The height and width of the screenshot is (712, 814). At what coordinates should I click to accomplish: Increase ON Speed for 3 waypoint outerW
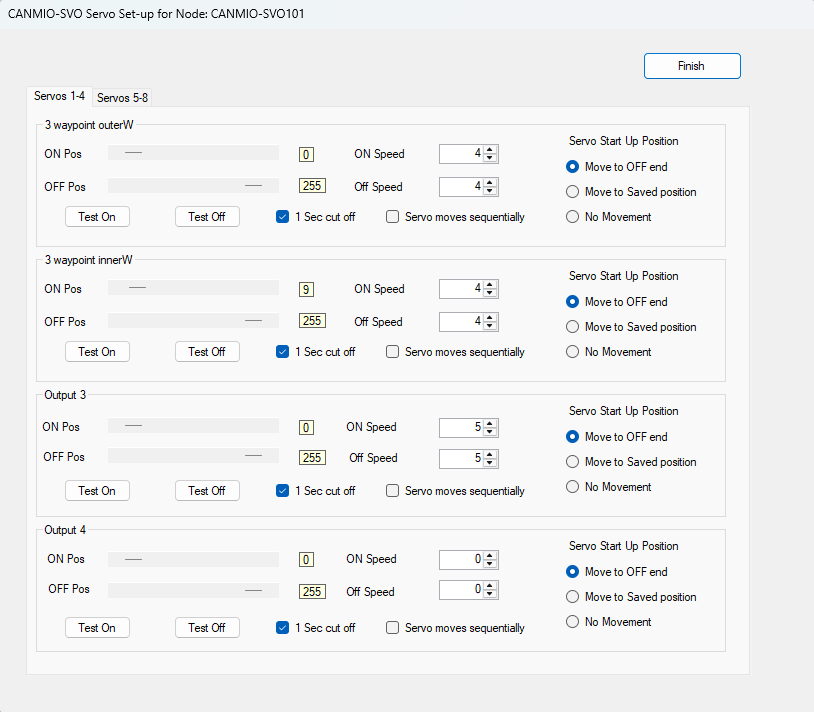point(491,150)
